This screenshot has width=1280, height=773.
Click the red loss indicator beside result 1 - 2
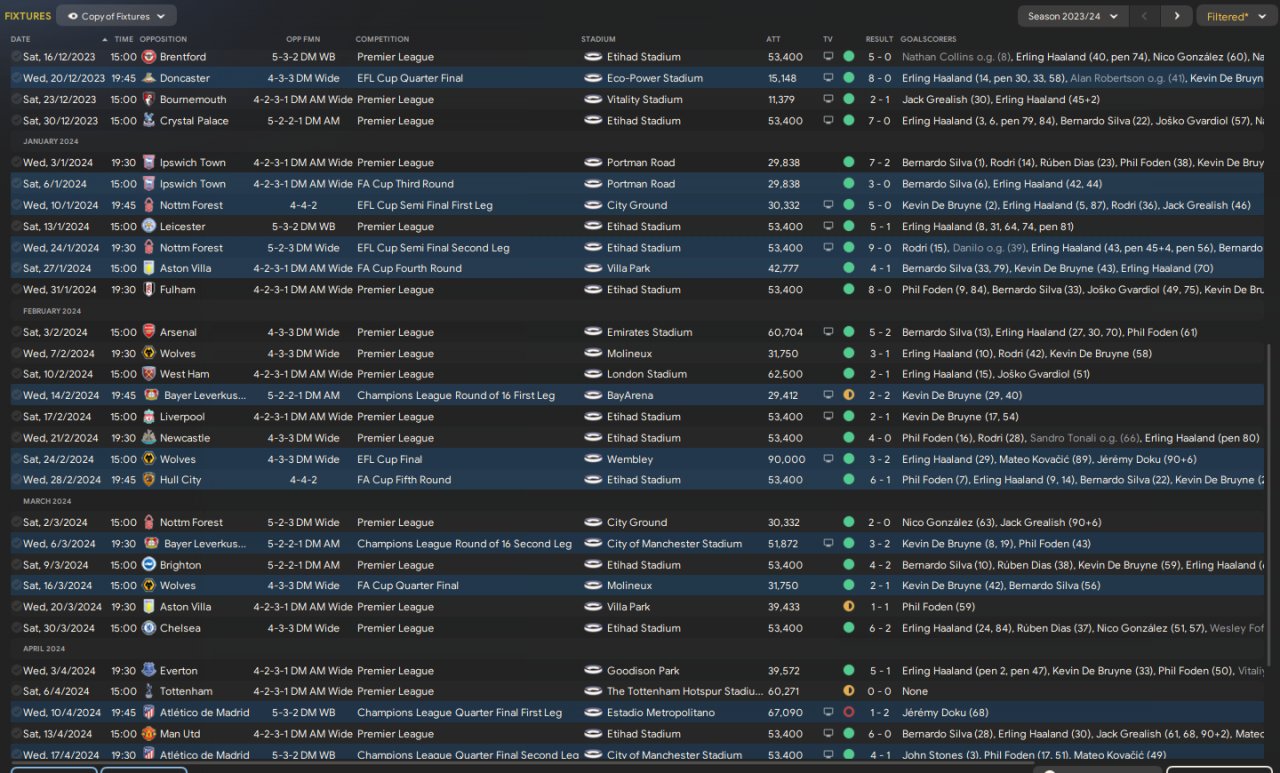(x=849, y=713)
